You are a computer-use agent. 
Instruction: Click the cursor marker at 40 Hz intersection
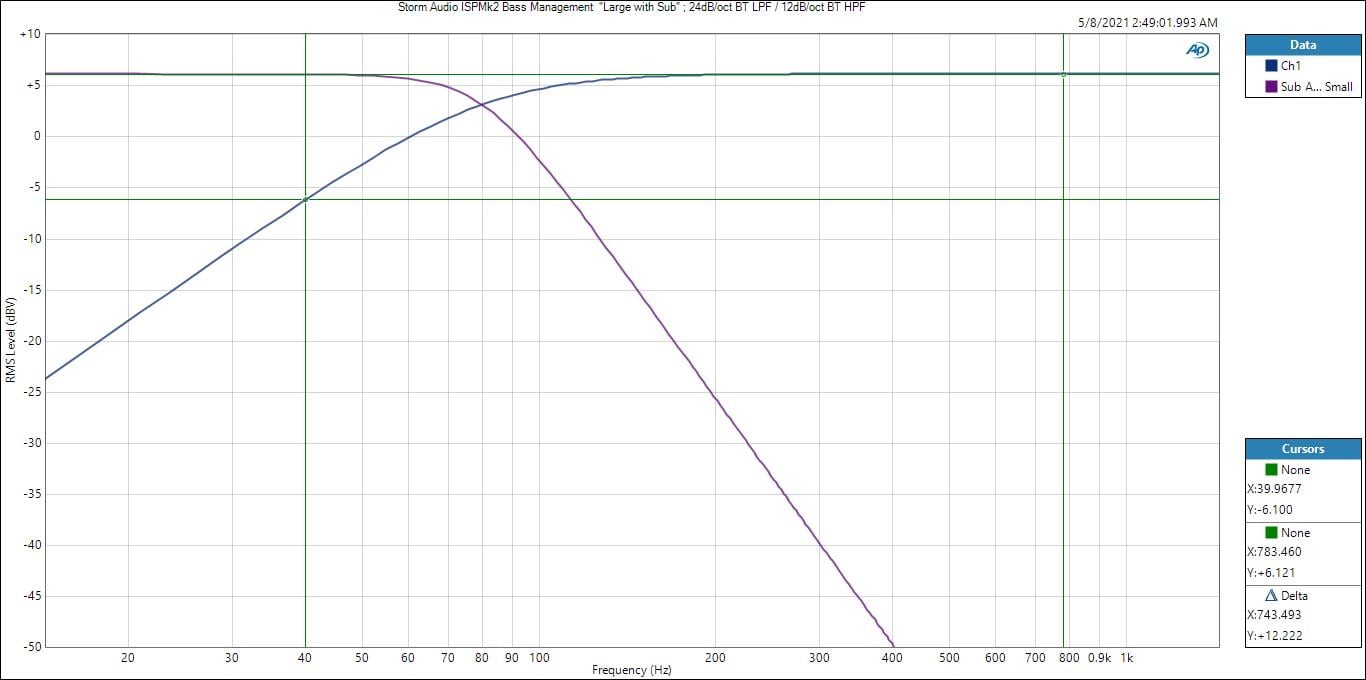(x=305, y=199)
